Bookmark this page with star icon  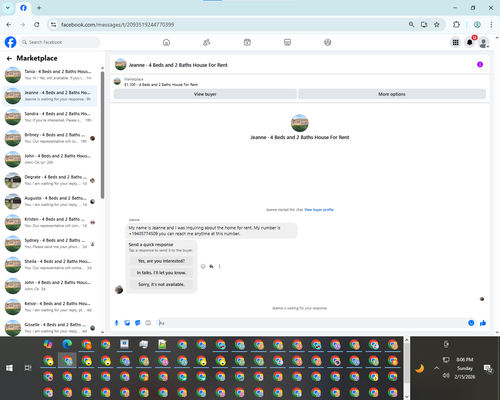point(437,25)
